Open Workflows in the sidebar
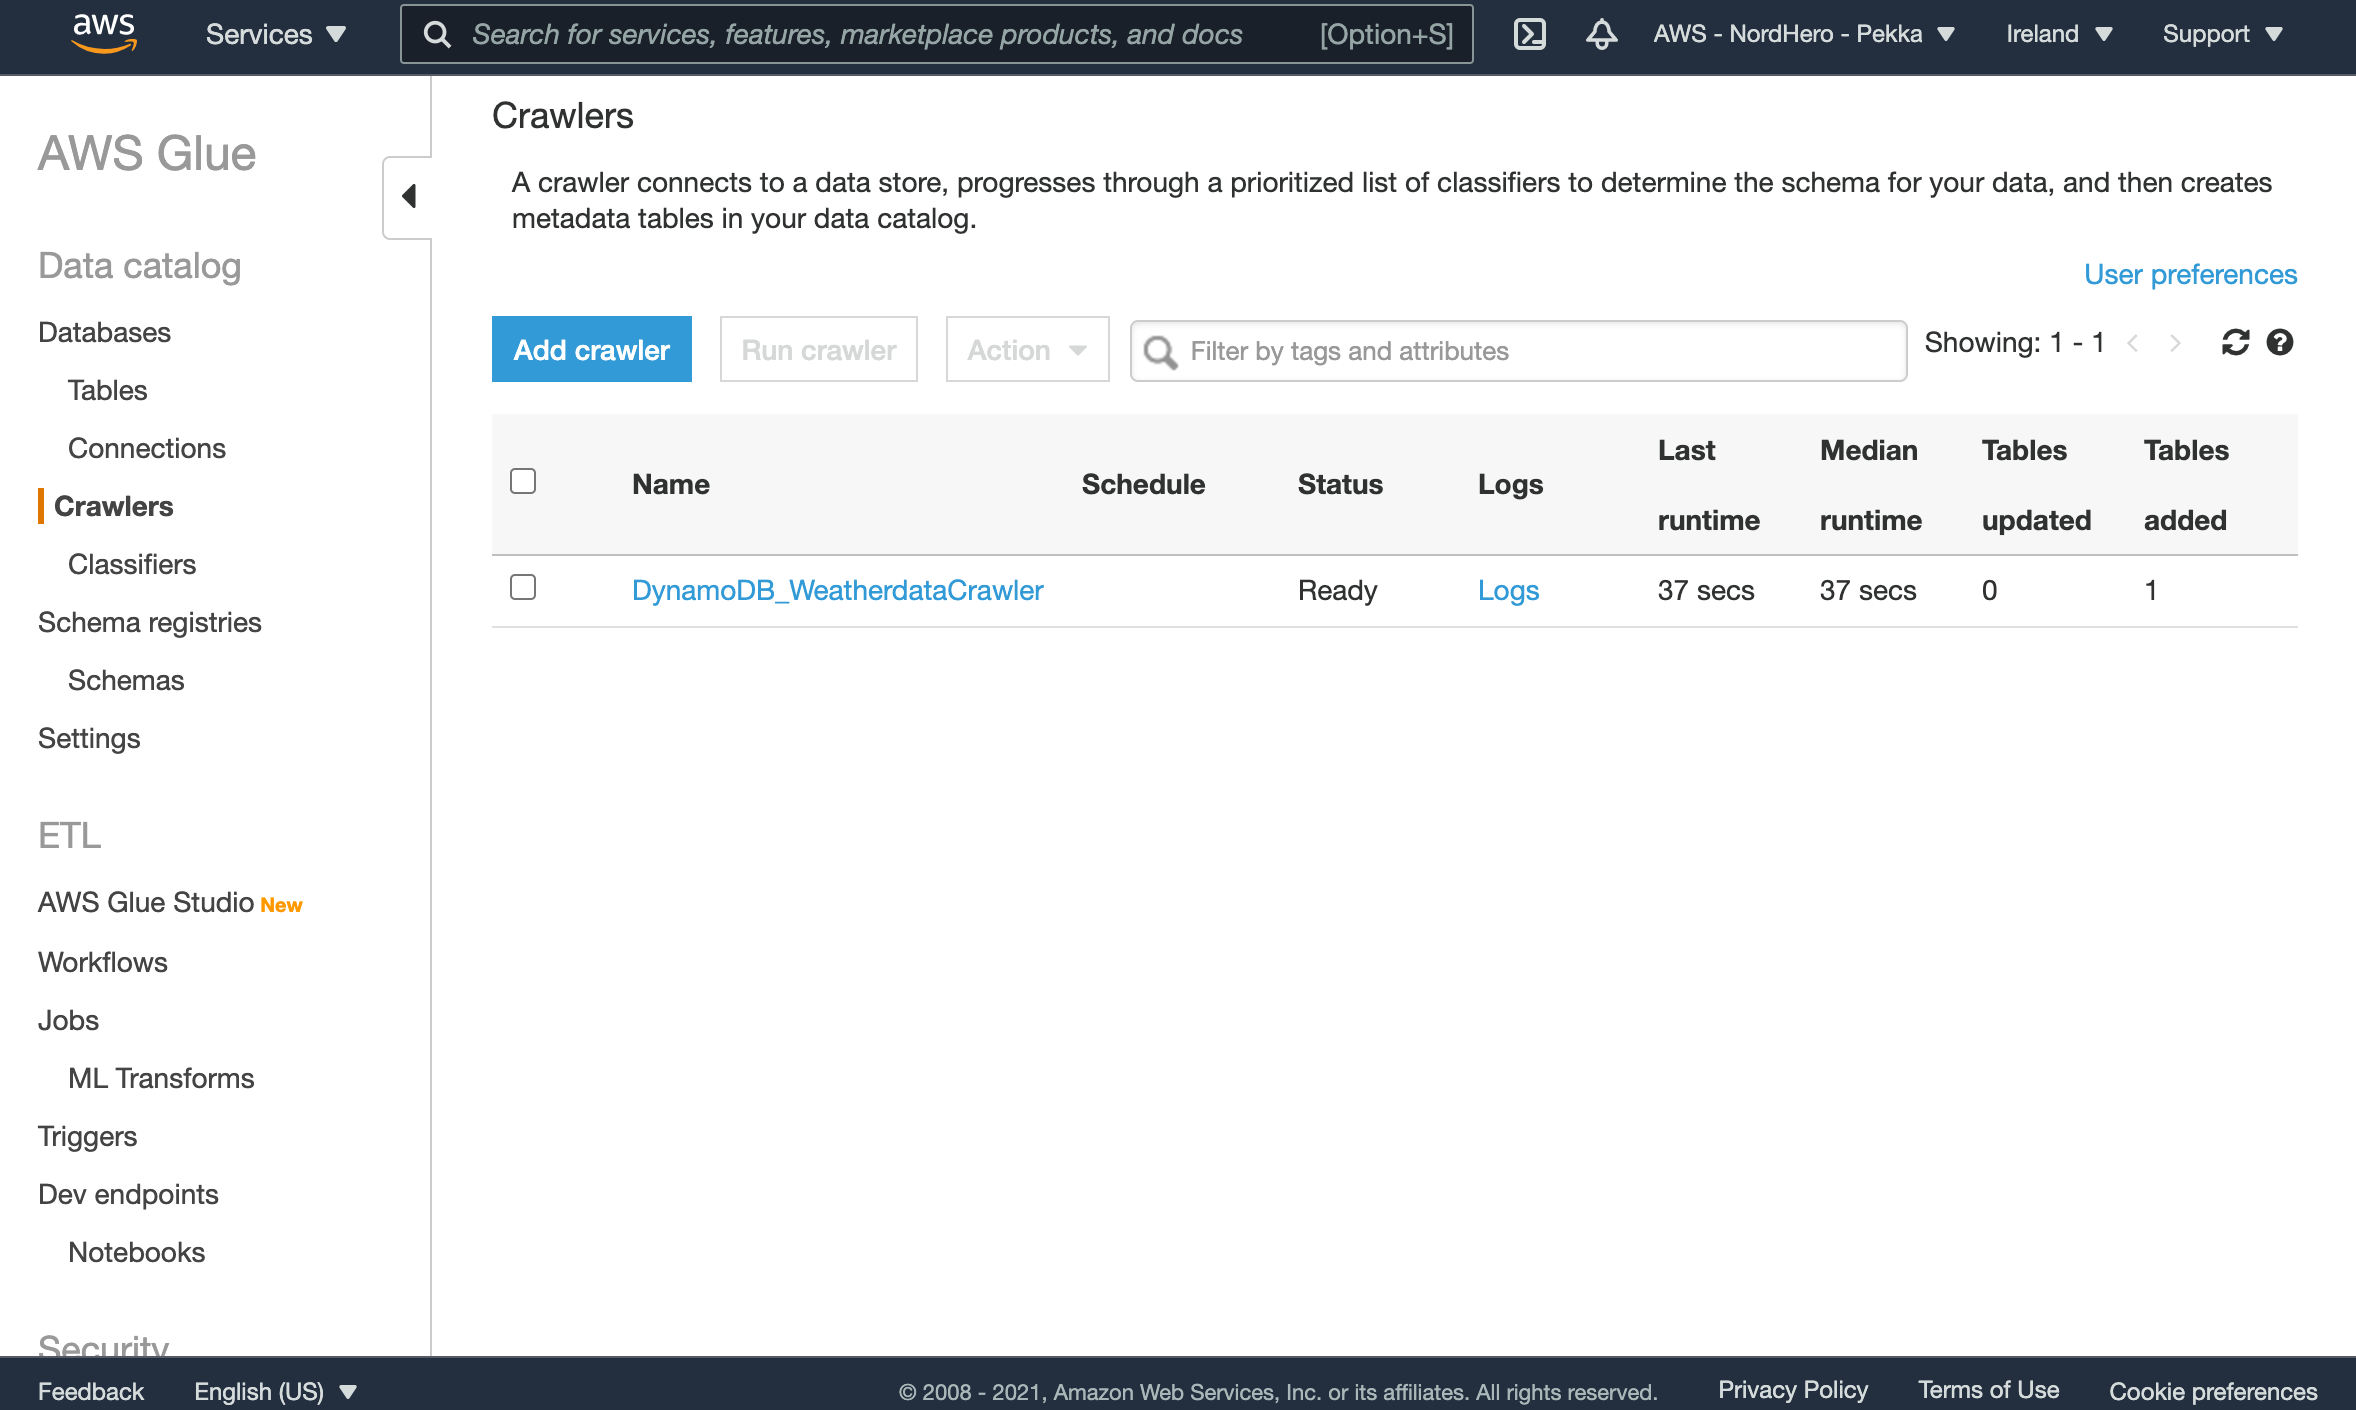 pos(102,962)
